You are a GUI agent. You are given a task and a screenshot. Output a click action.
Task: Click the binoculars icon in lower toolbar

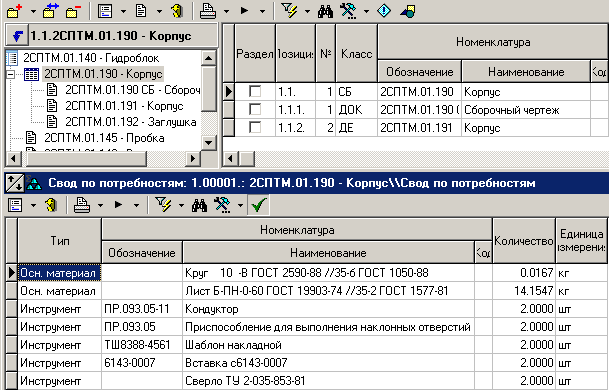pyautogui.click(x=199, y=205)
